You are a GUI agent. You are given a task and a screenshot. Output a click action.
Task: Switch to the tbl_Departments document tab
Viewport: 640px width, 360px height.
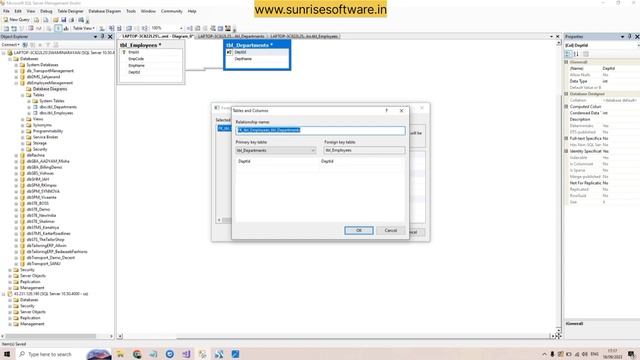click(x=231, y=36)
